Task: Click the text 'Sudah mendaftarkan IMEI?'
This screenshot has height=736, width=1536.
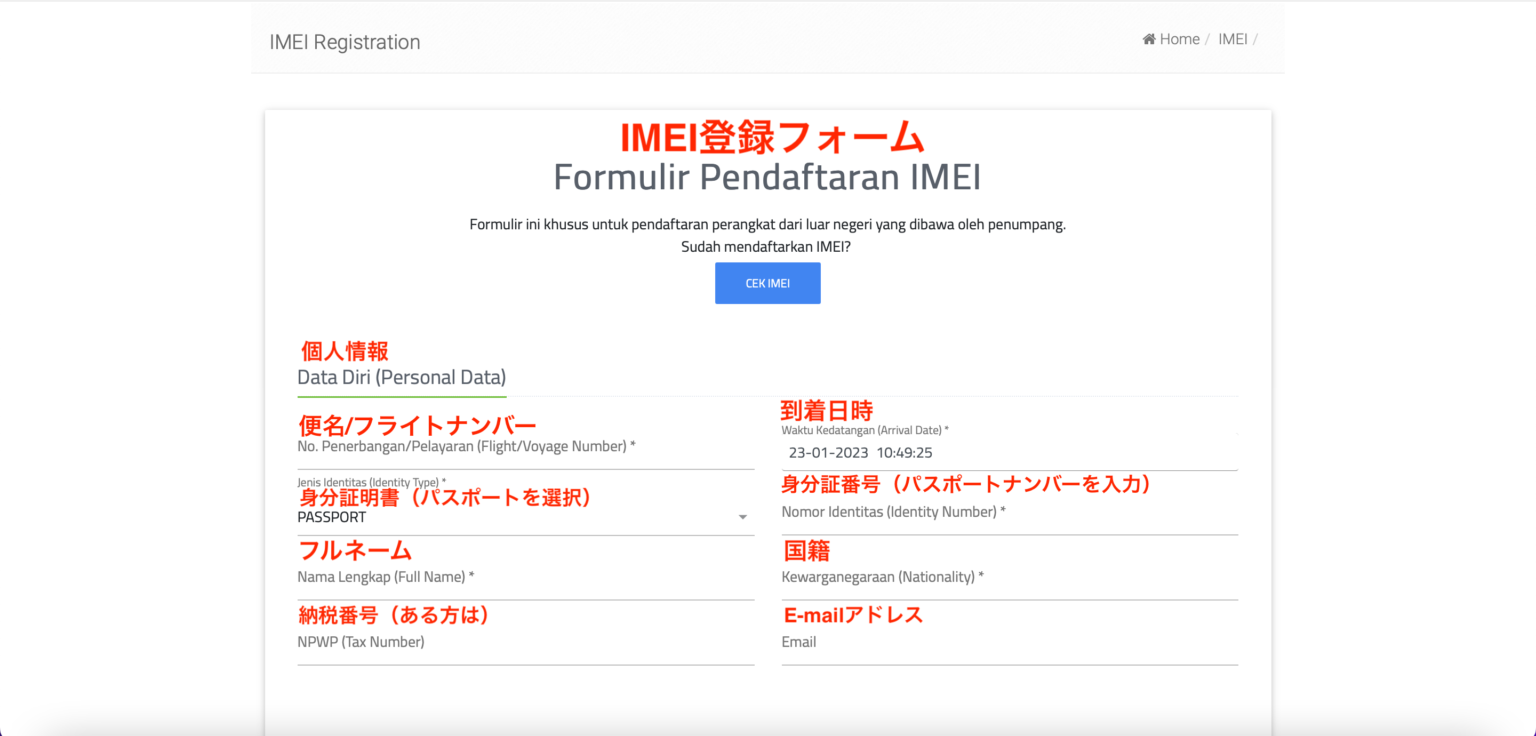Action: click(x=767, y=247)
